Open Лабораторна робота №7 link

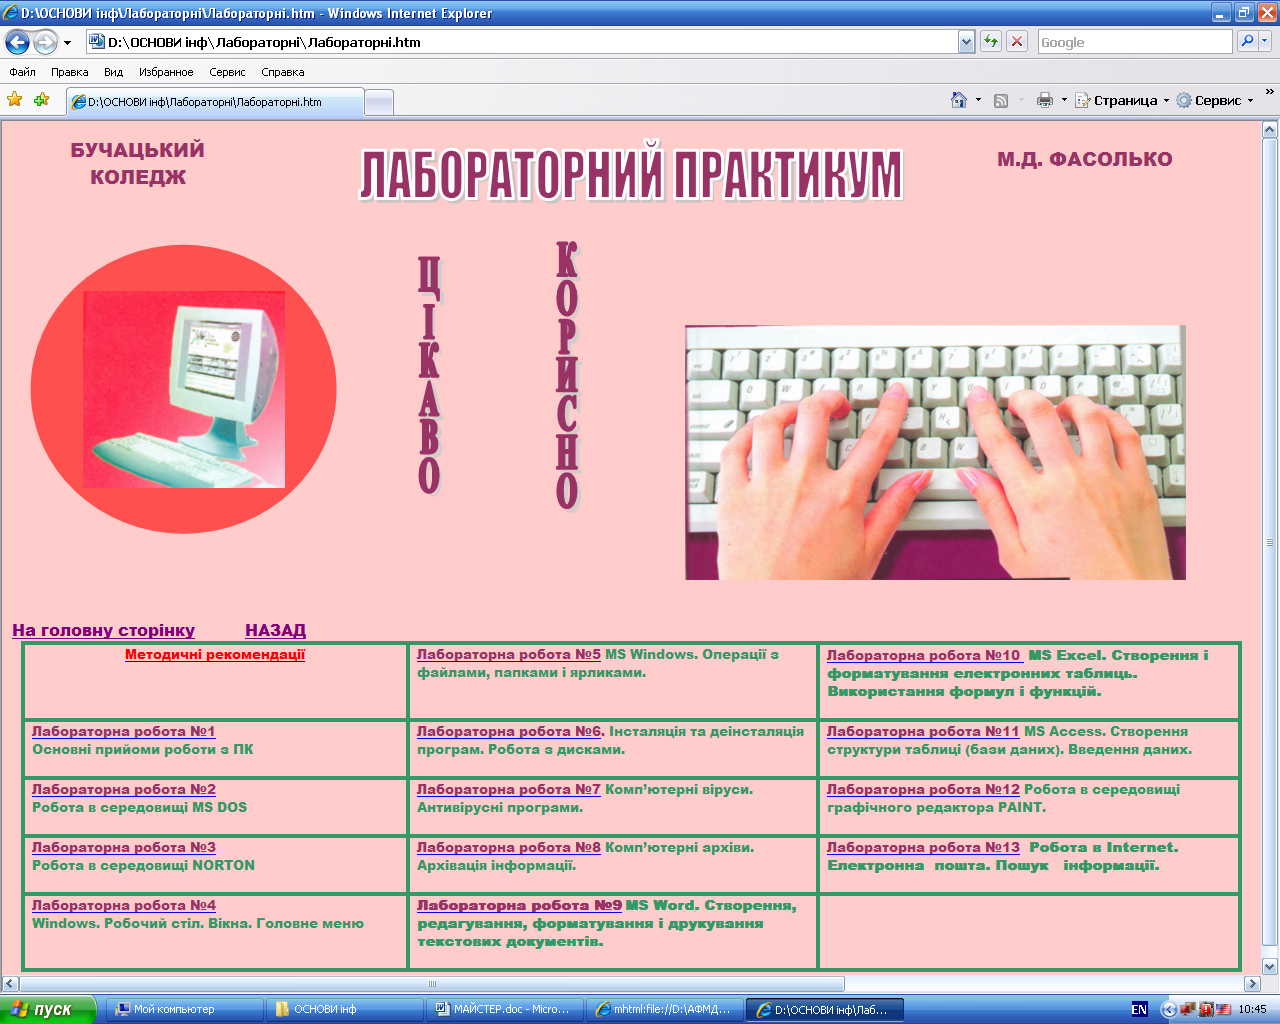click(x=509, y=789)
